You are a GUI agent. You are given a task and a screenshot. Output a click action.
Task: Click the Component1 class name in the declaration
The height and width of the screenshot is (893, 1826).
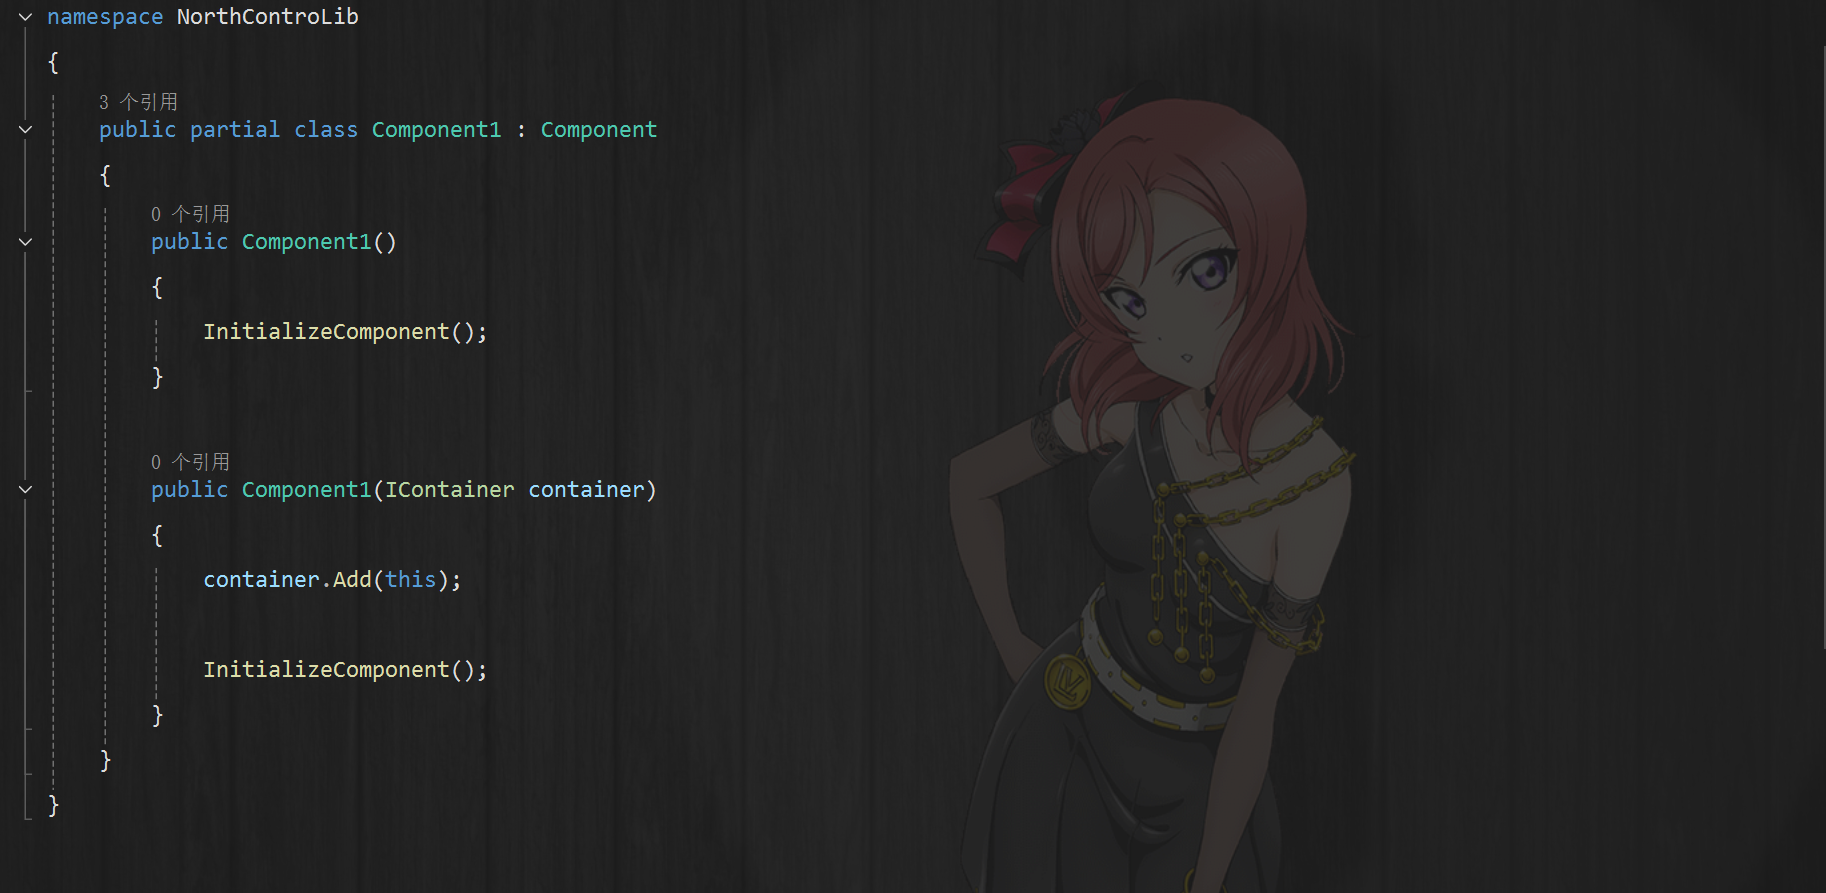point(436,130)
